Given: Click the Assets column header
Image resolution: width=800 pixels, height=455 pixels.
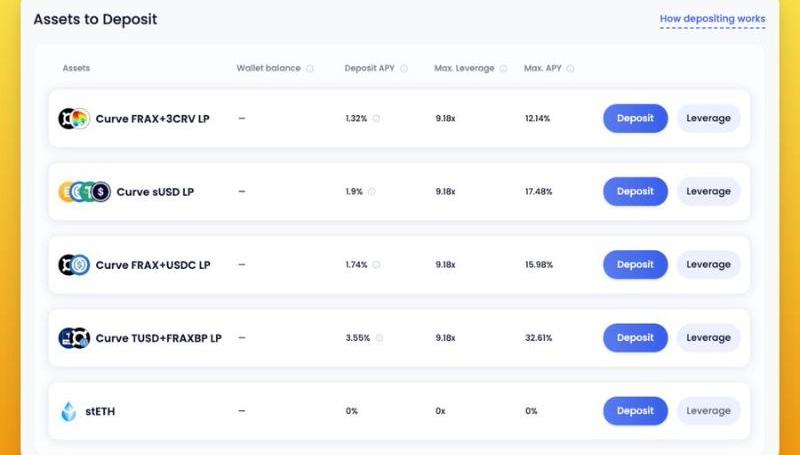Looking at the screenshot, I should [x=76, y=68].
